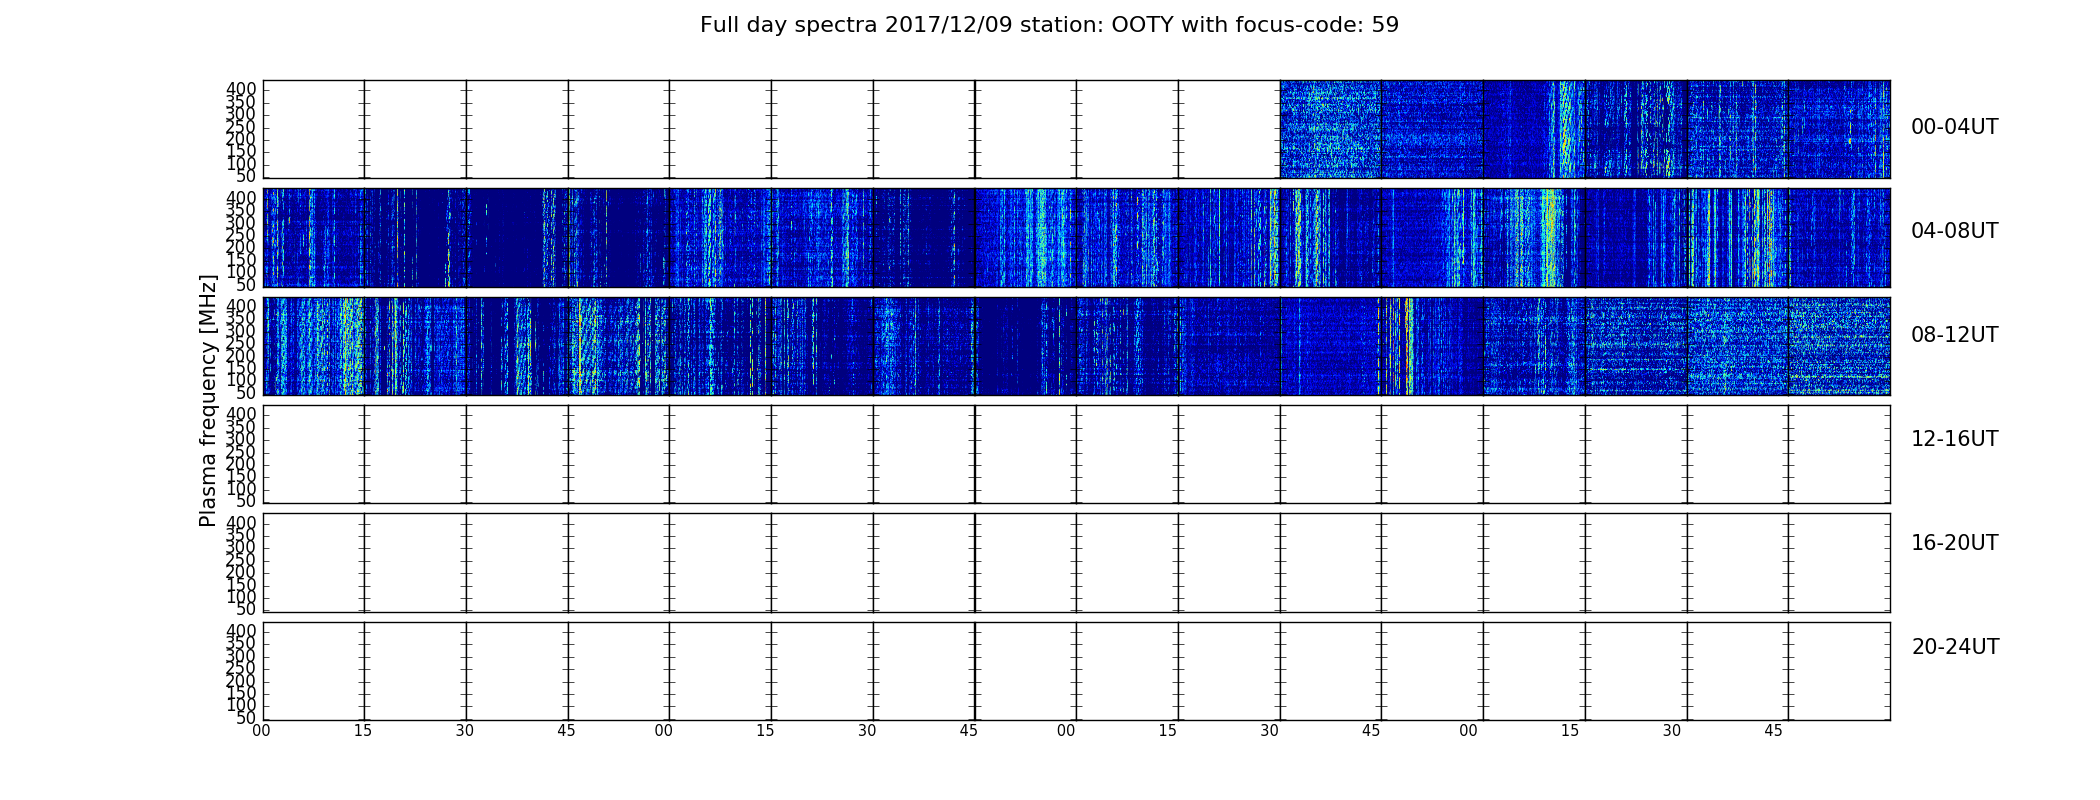The image size is (2100, 800).
Task: Select the '00-04UT' row label
Action: click(x=1954, y=127)
